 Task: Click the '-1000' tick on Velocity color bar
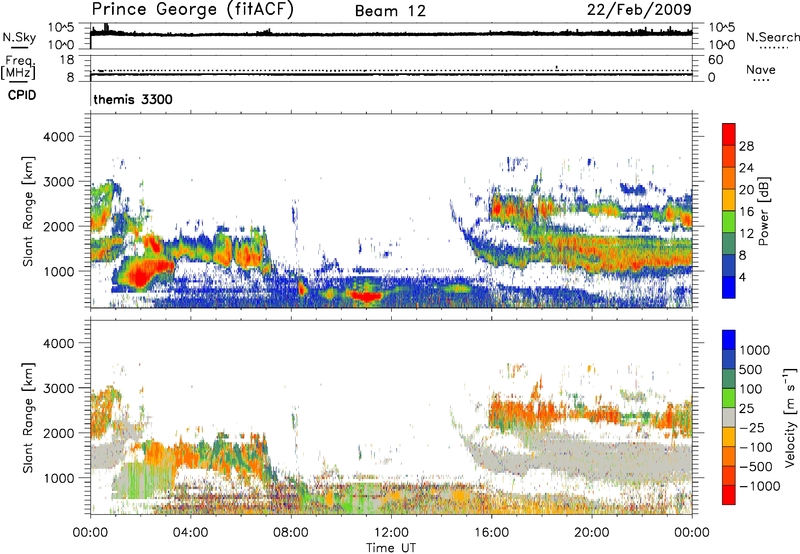coord(760,486)
